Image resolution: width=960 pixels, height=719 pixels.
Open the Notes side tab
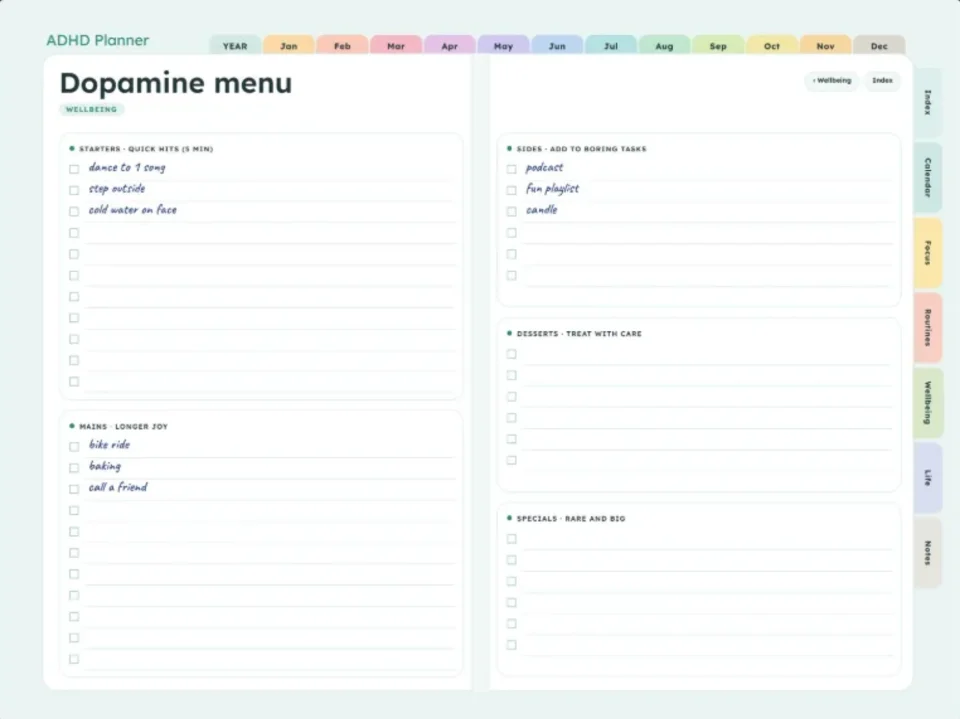click(x=928, y=552)
